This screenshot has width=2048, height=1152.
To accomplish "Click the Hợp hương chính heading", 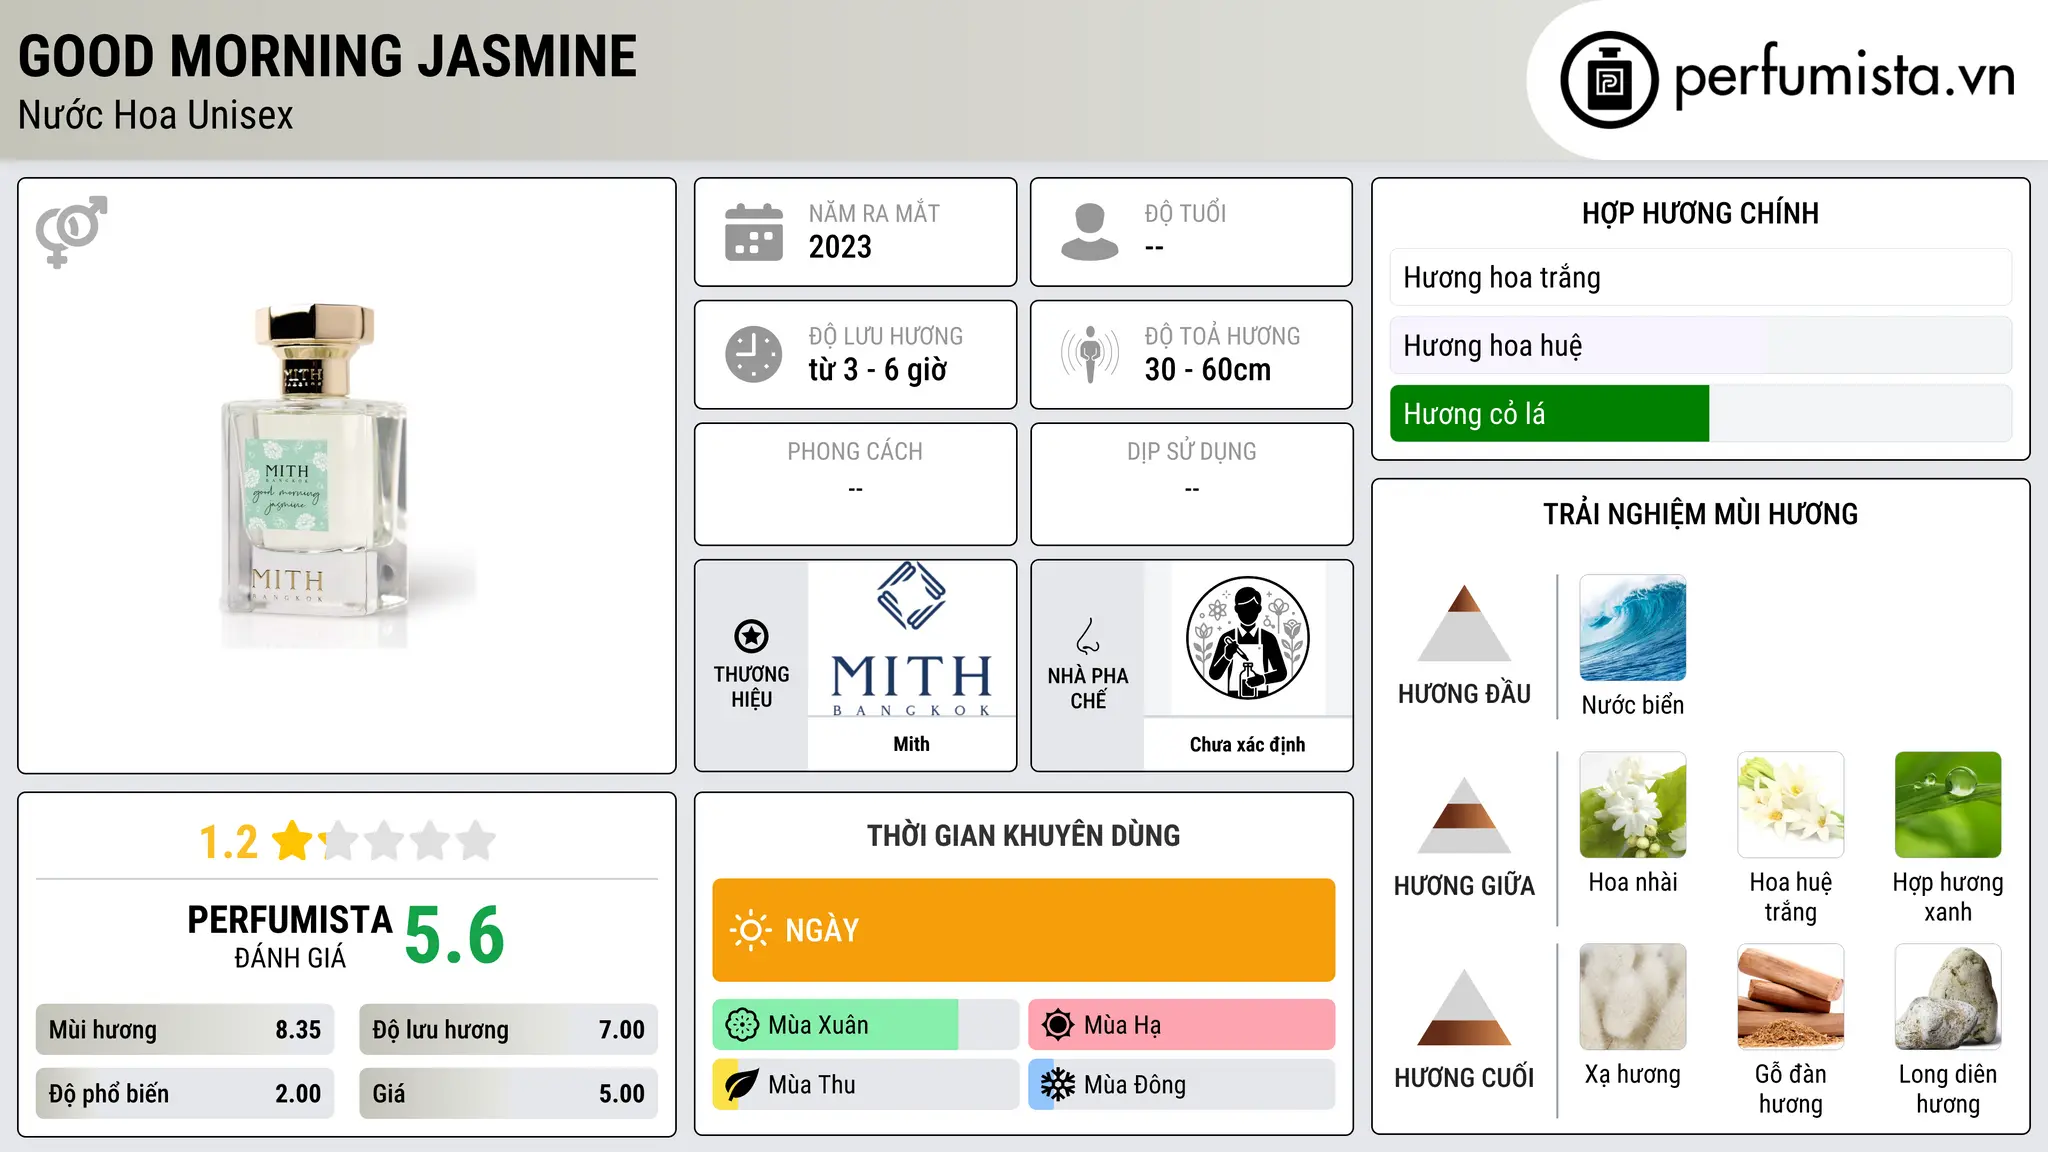I will pos(1700,213).
